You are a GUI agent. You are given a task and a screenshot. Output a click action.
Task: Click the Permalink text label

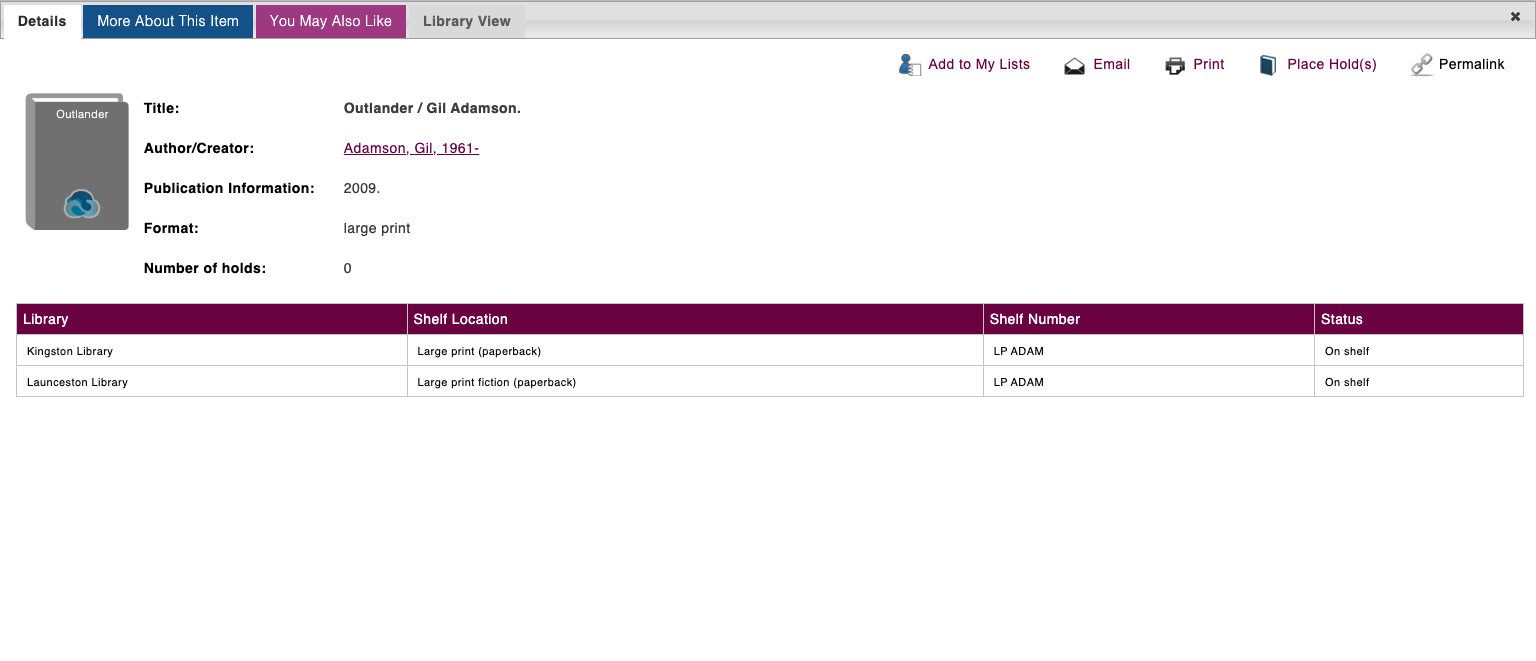(1471, 64)
